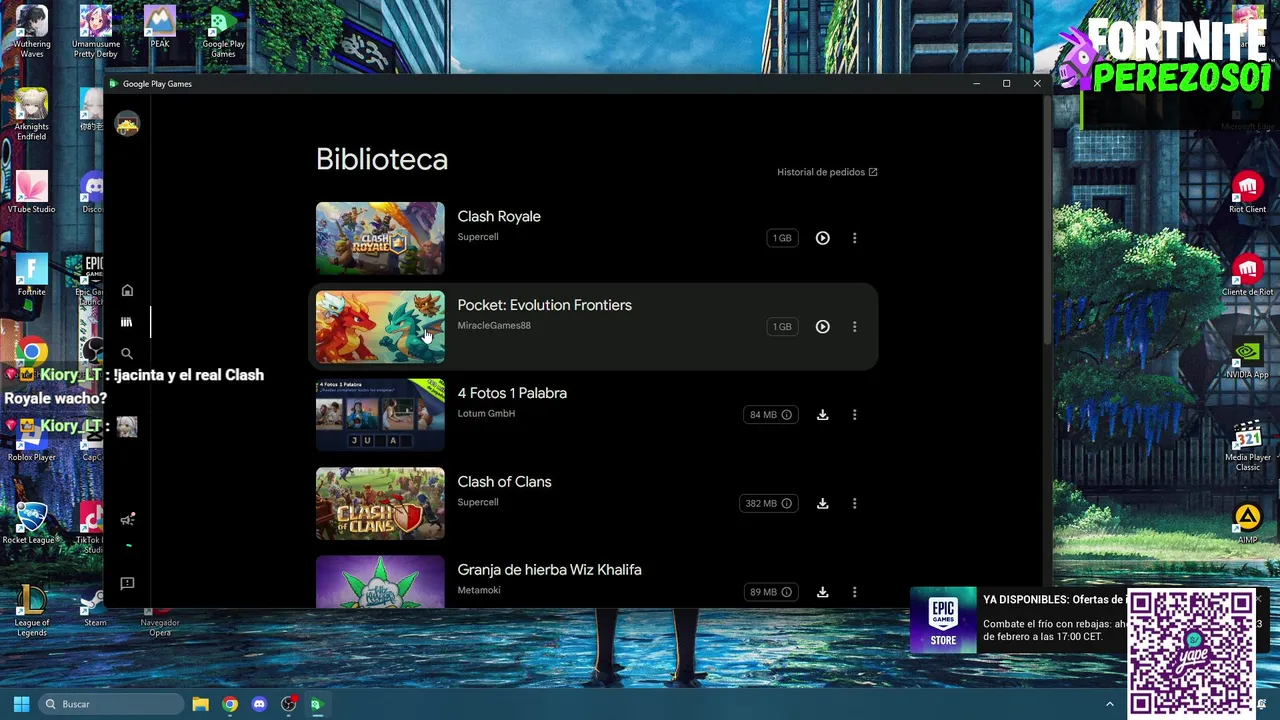The width and height of the screenshot is (1280, 720).
Task: Open Arknights Endfield desktop shortcut
Action: (31, 115)
